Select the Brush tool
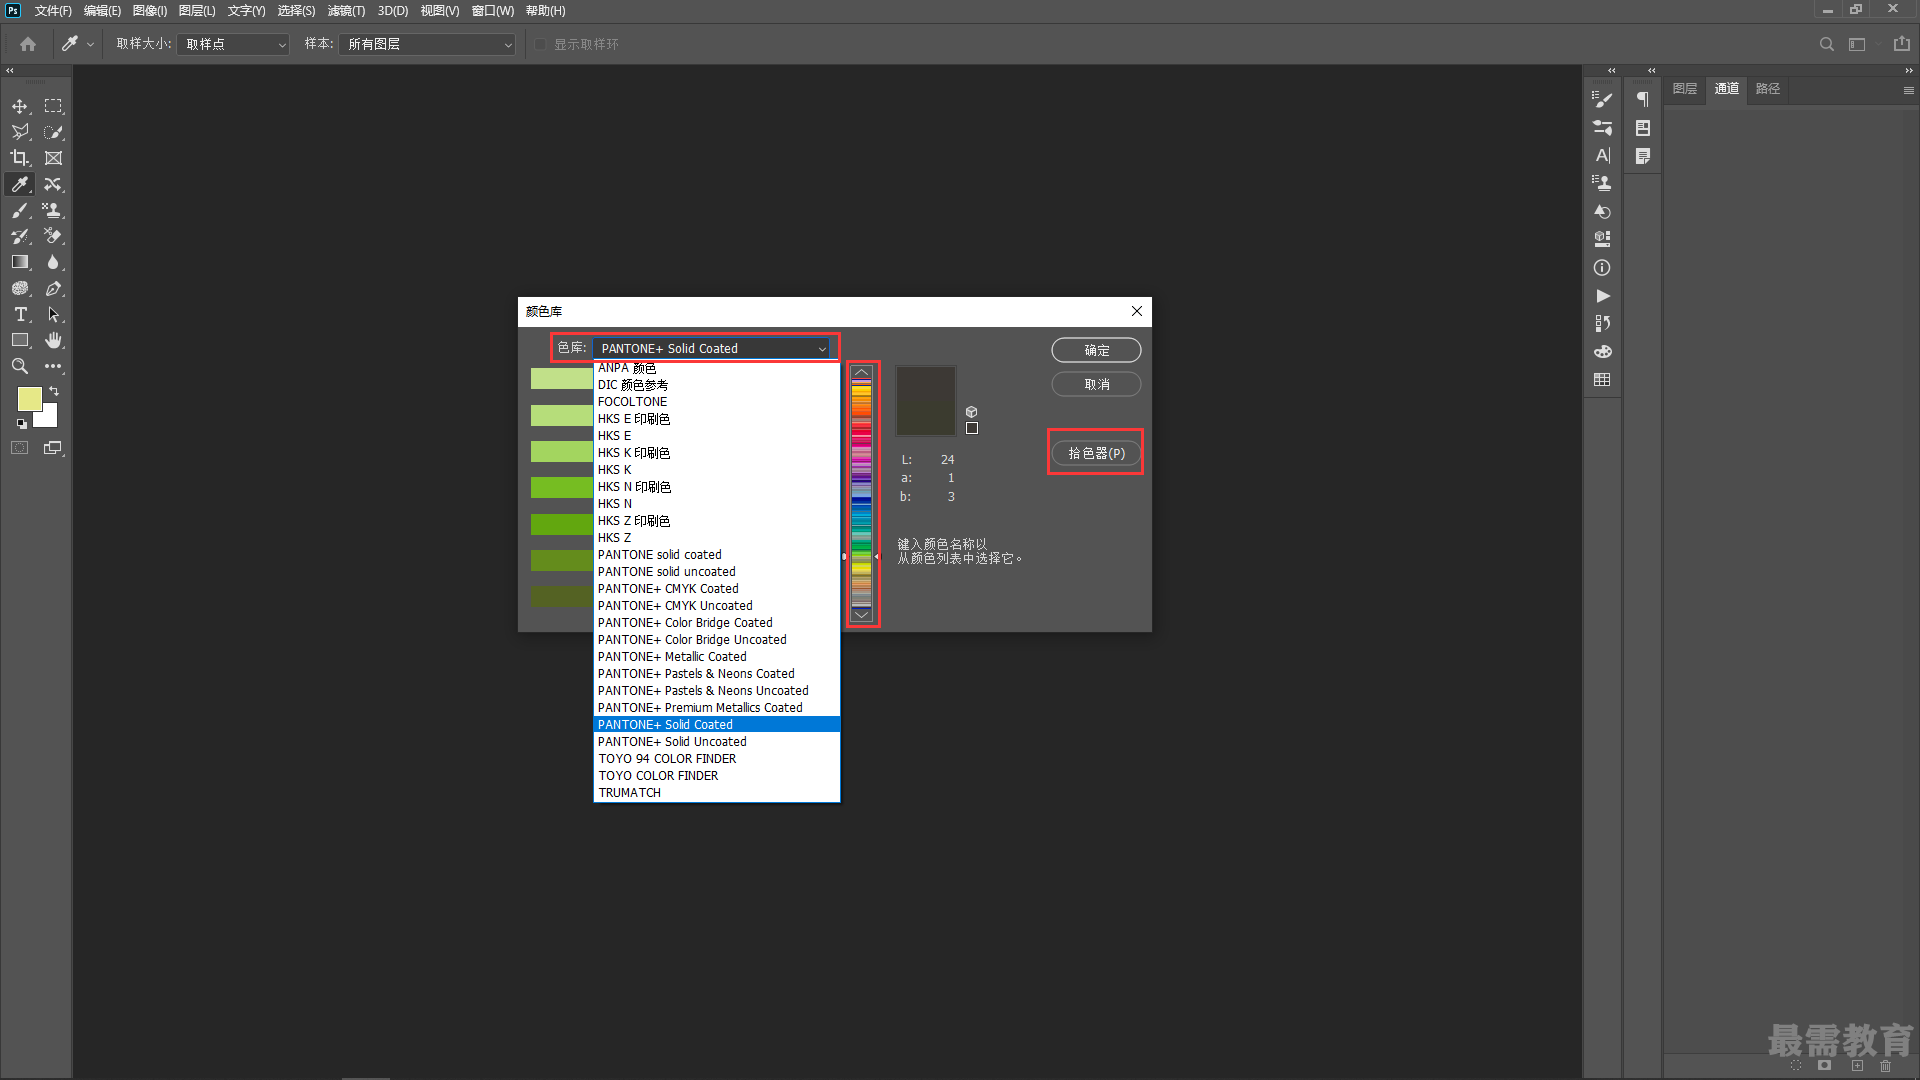 point(20,210)
